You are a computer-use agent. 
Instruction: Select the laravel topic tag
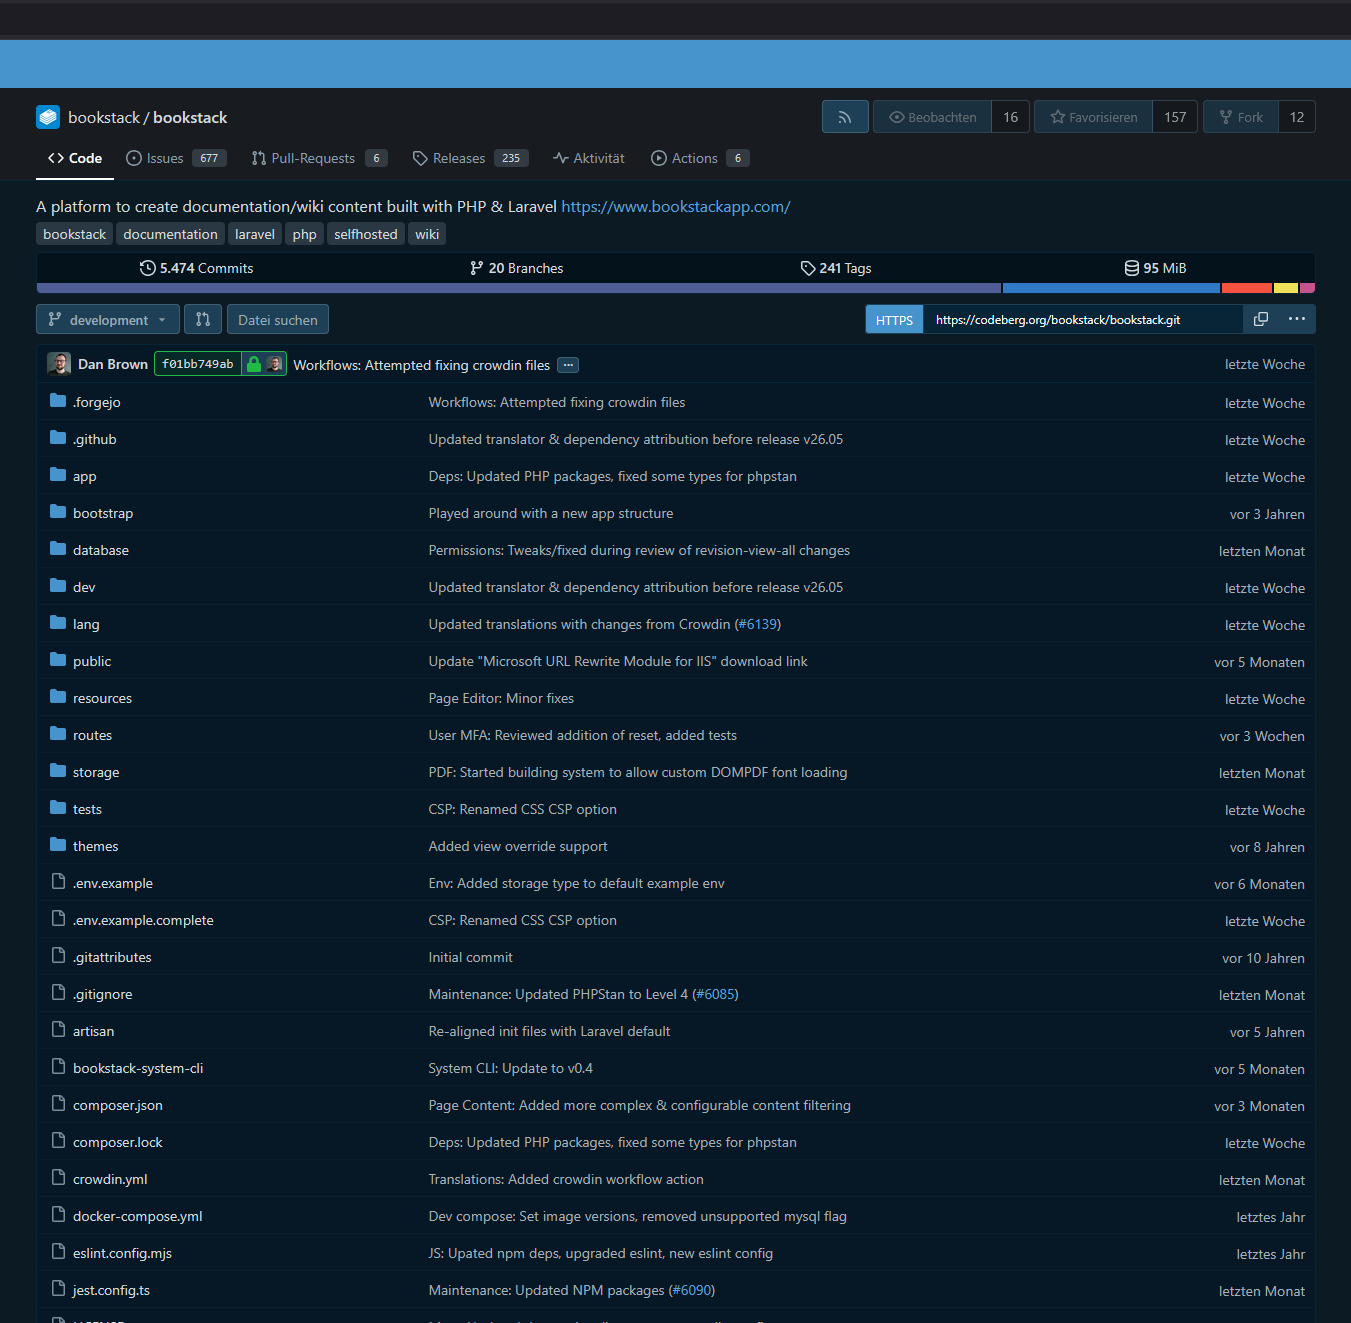tap(255, 234)
